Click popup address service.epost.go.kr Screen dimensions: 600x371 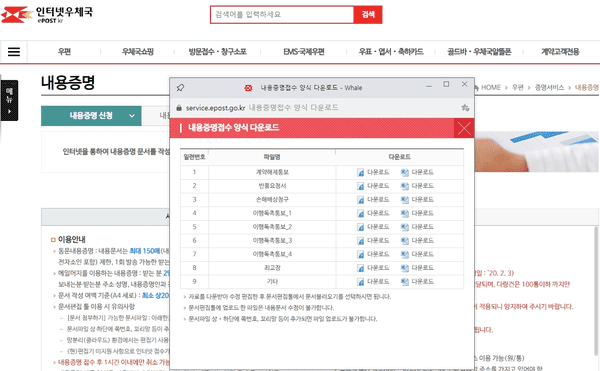[215, 108]
